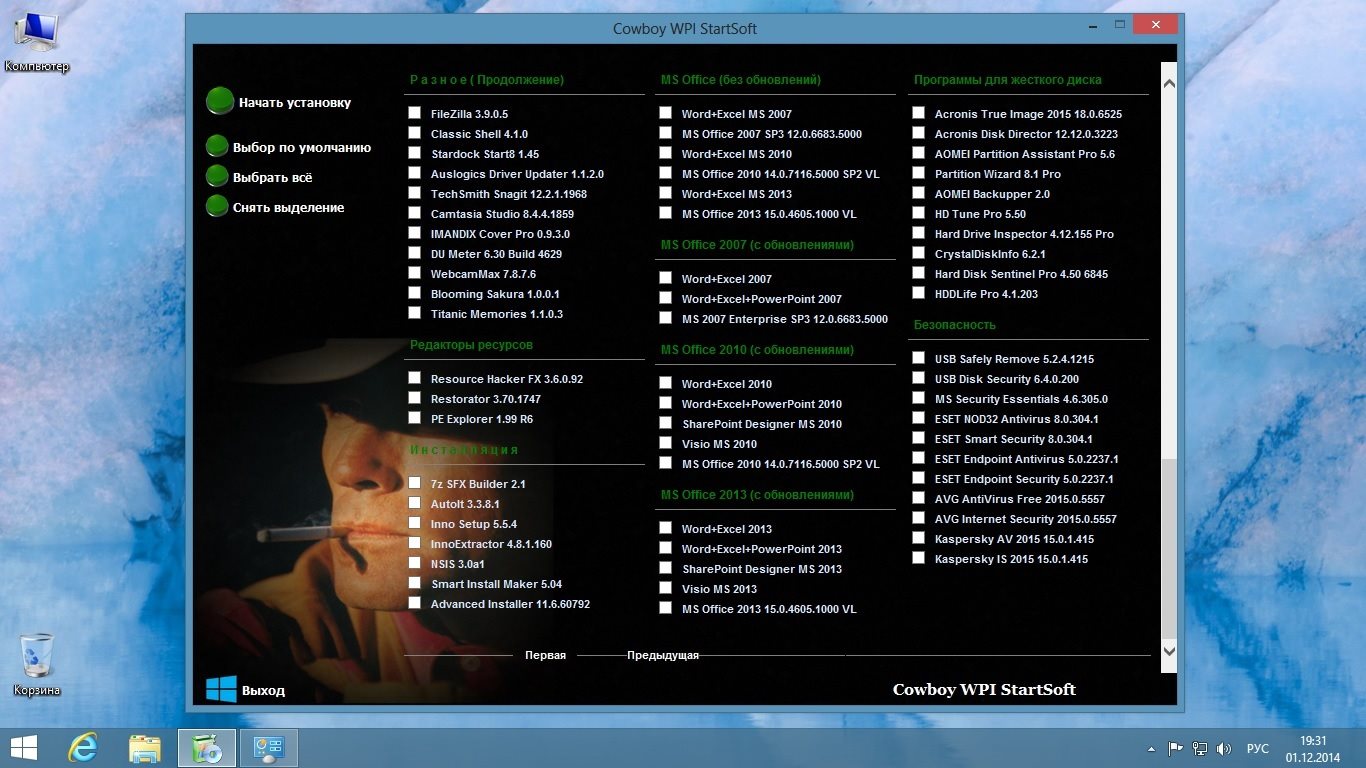Enable MS Office 2013 15.0.4605.1000 VL under без обновлений
This screenshot has height=768, width=1366.
click(665, 213)
